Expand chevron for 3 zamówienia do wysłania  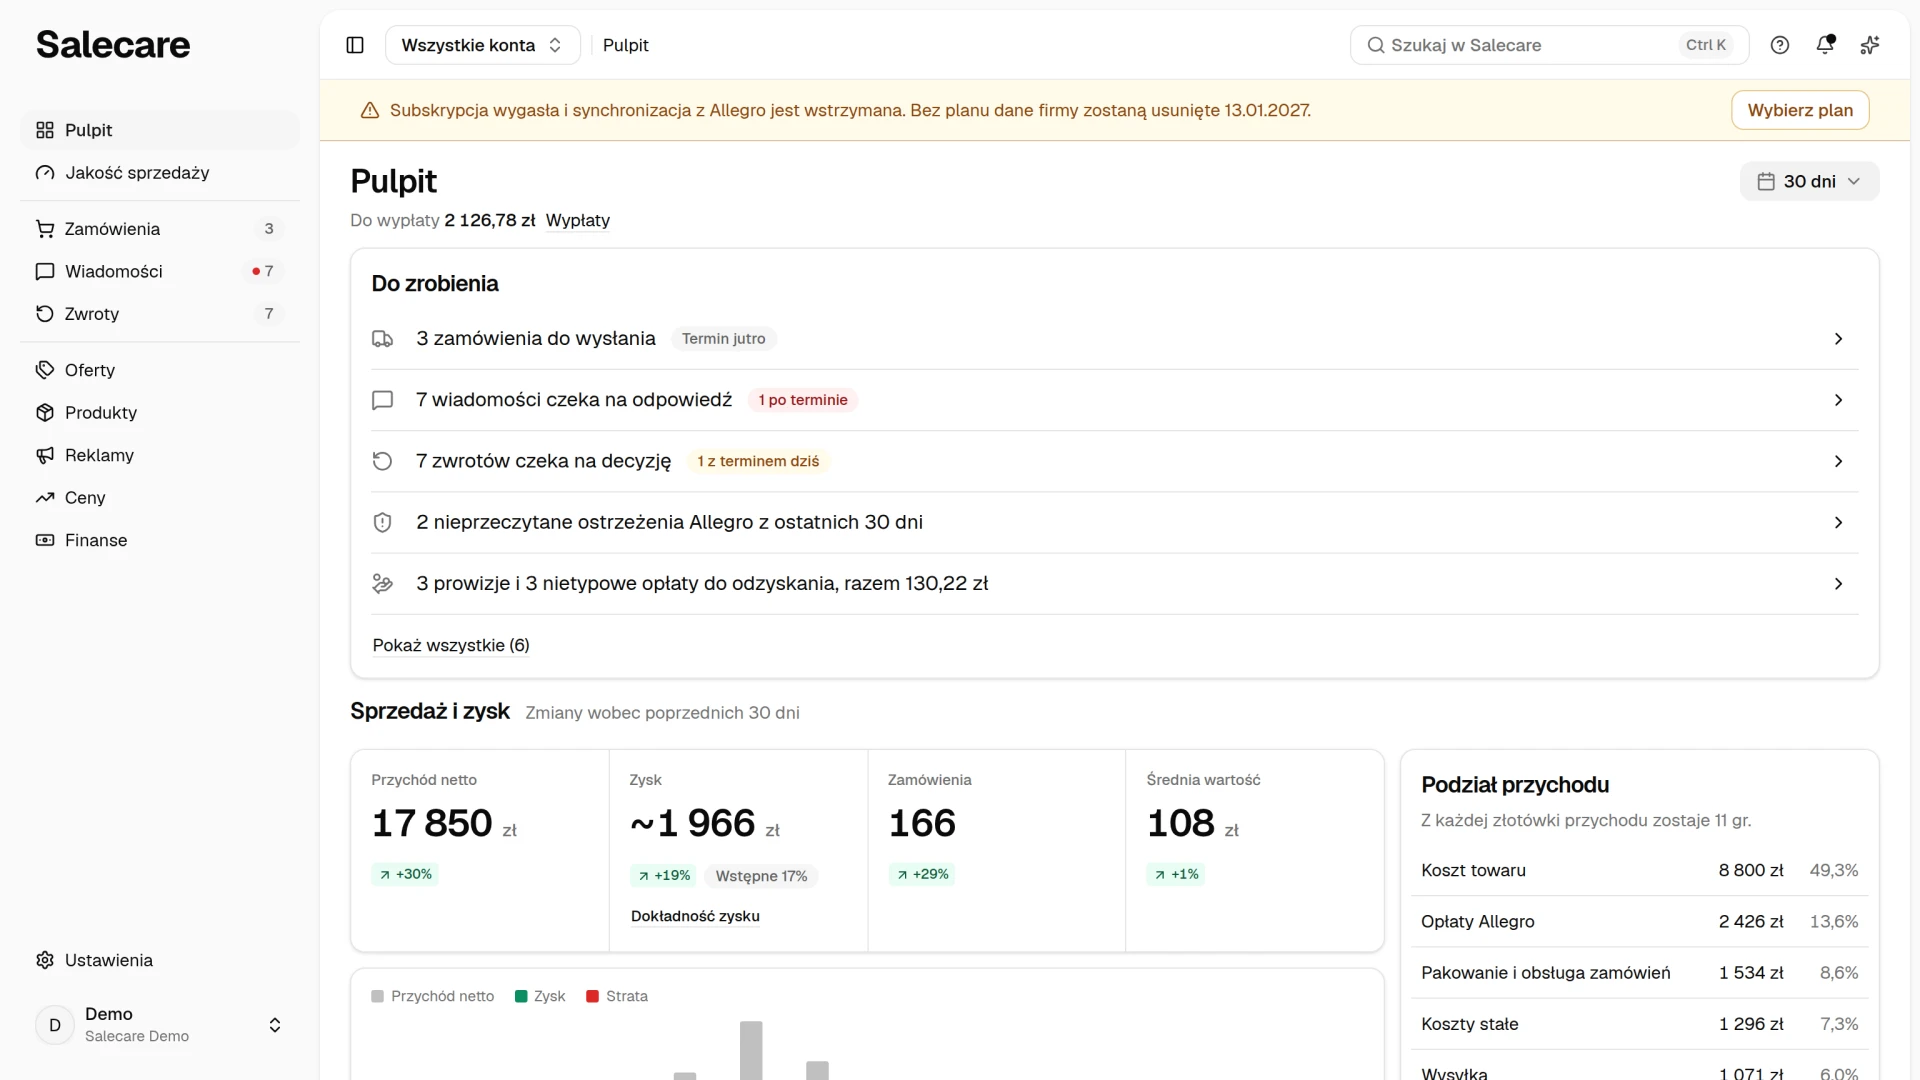click(1838, 339)
